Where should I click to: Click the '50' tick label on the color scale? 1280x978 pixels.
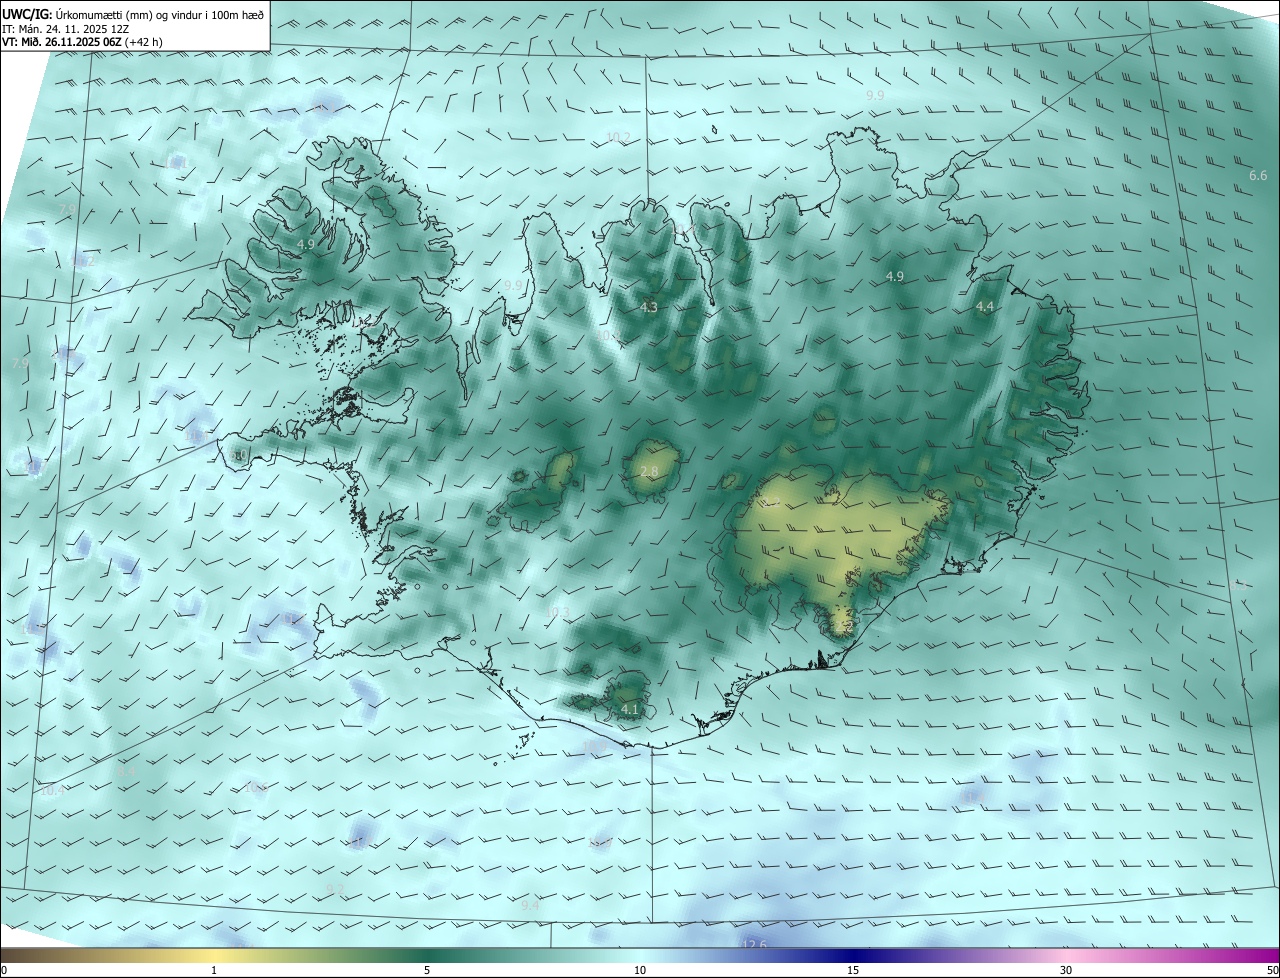click(x=1272, y=970)
